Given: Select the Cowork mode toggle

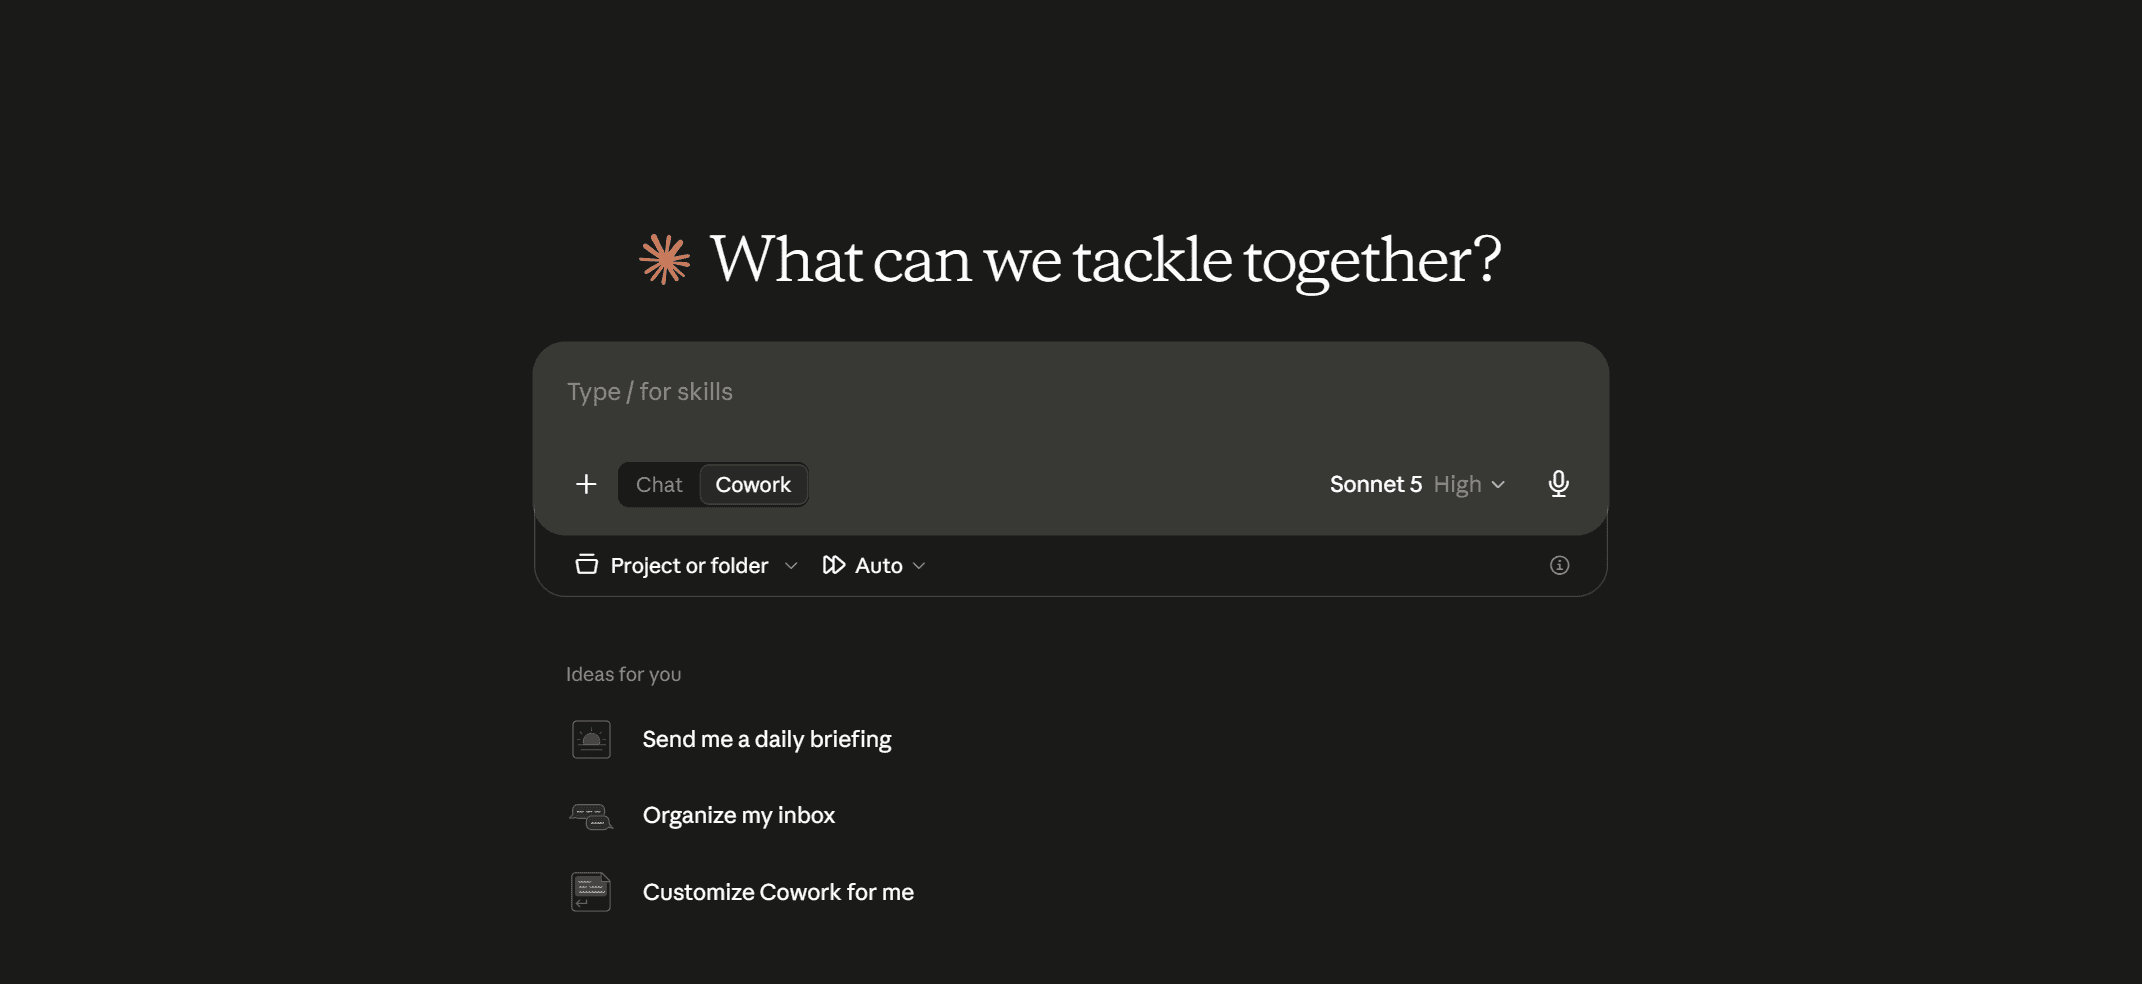Looking at the screenshot, I should coord(753,484).
